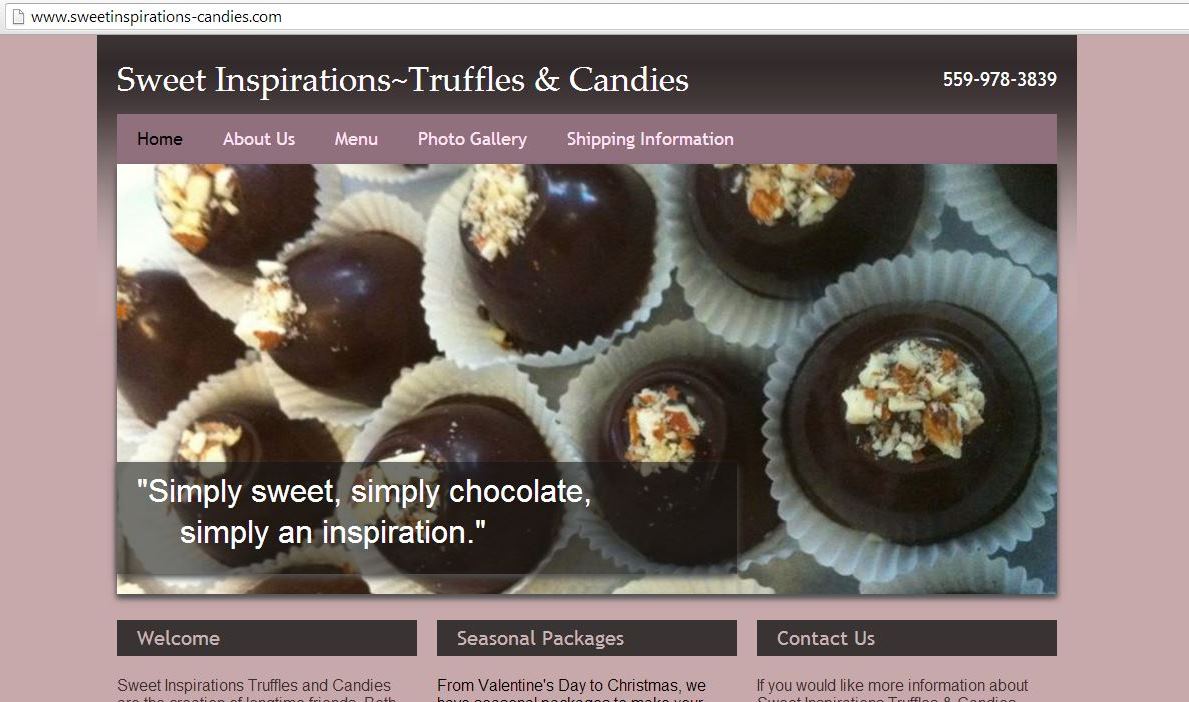Select the website URL in address bar

(156, 17)
